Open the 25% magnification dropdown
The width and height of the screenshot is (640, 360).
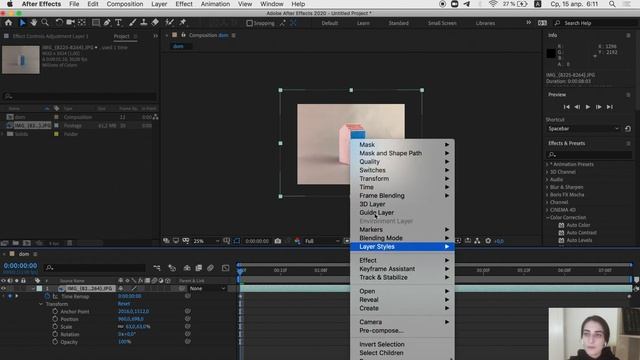(x=206, y=241)
